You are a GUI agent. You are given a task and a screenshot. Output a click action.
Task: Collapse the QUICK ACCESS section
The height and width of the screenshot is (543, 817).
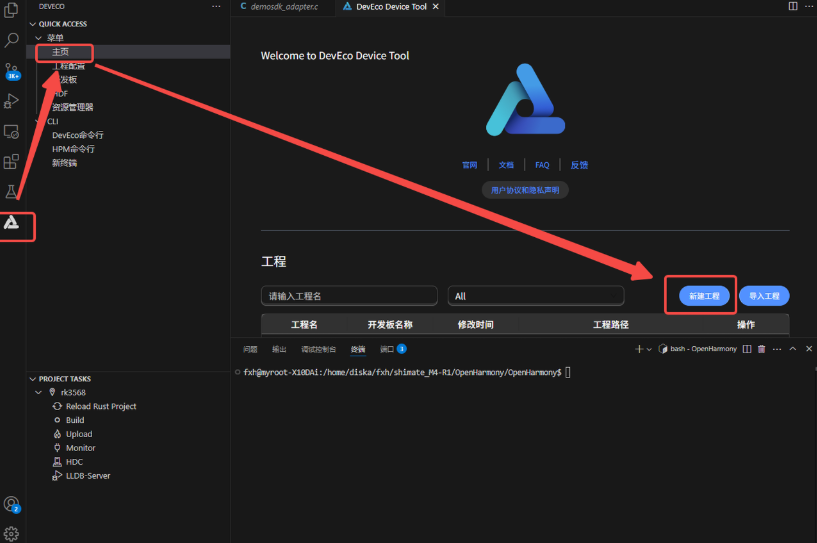click(32, 24)
